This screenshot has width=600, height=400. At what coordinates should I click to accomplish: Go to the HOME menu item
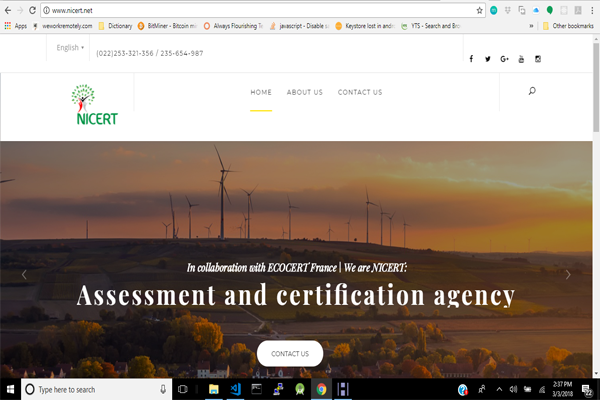[261, 92]
